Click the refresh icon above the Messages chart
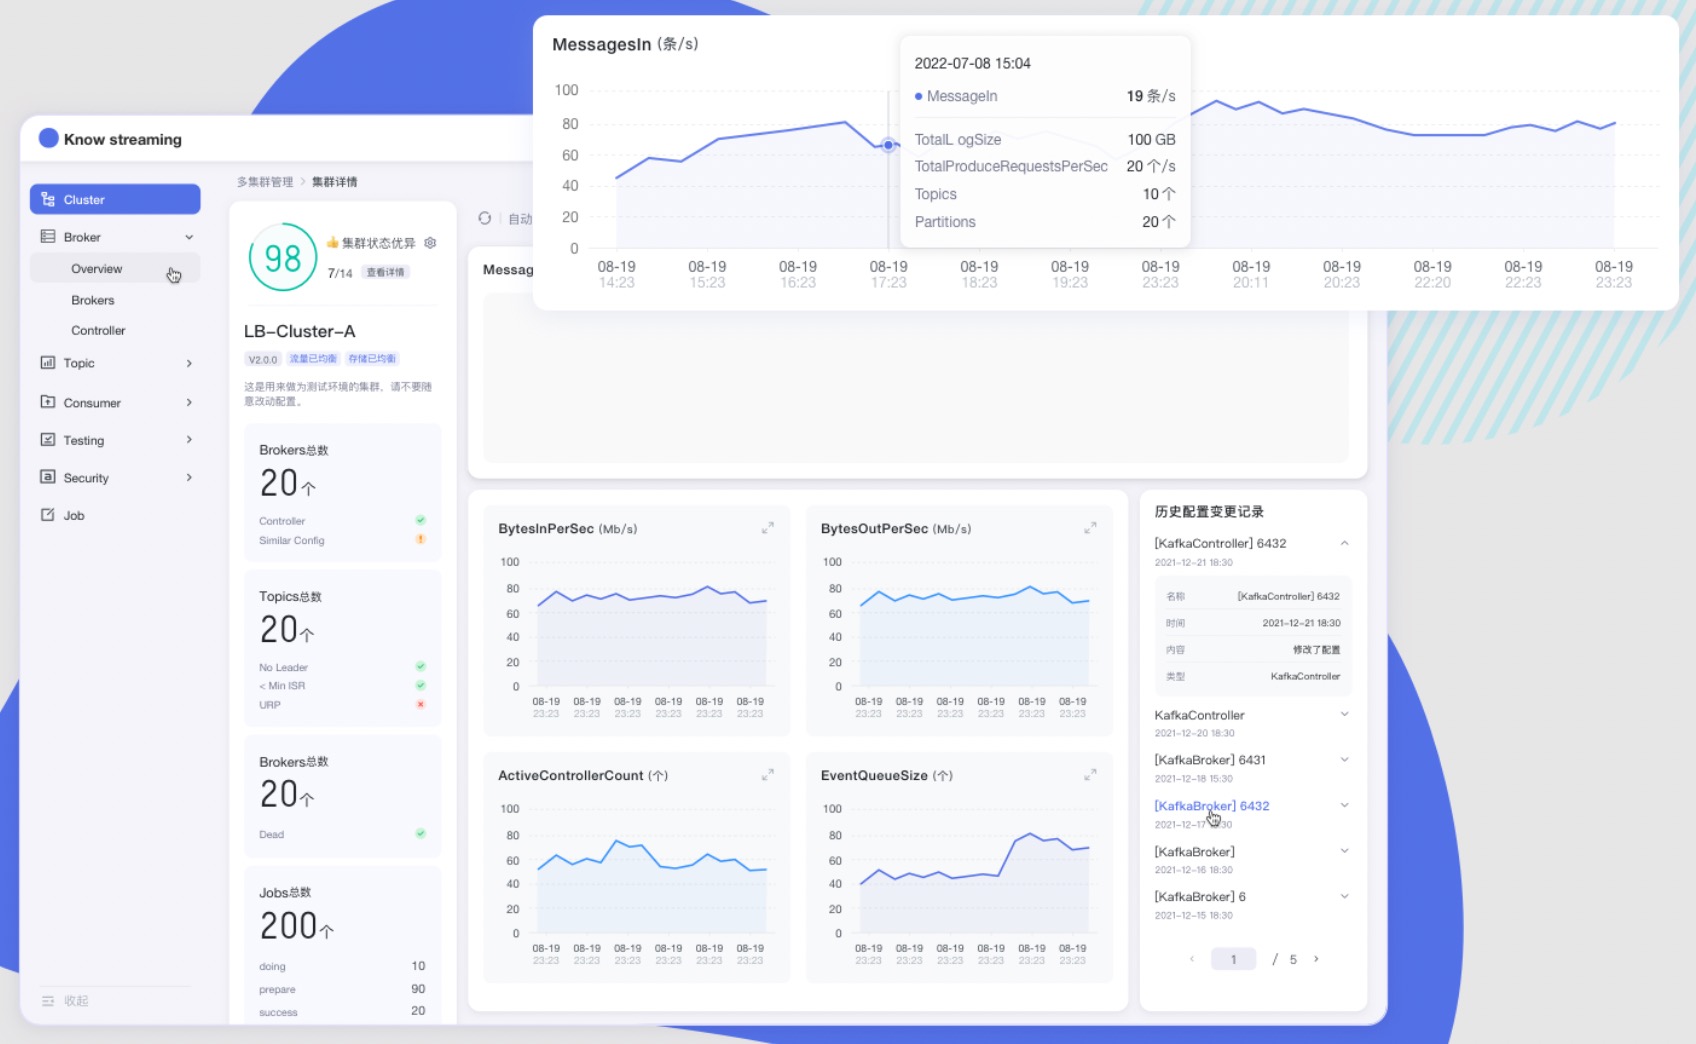The image size is (1696, 1044). [x=485, y=218]
